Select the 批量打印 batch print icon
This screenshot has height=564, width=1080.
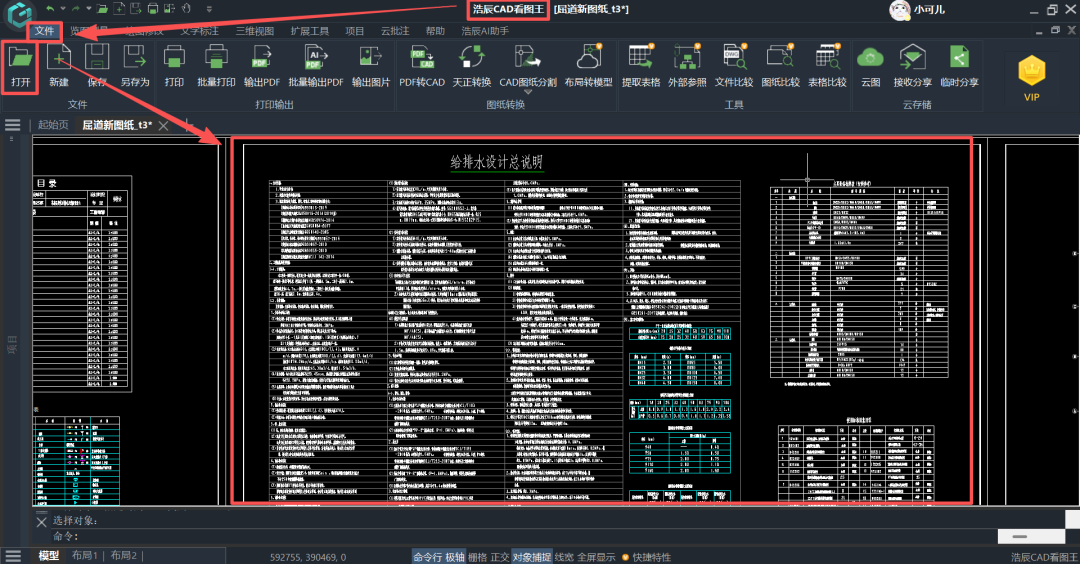(x=216, y=58)
